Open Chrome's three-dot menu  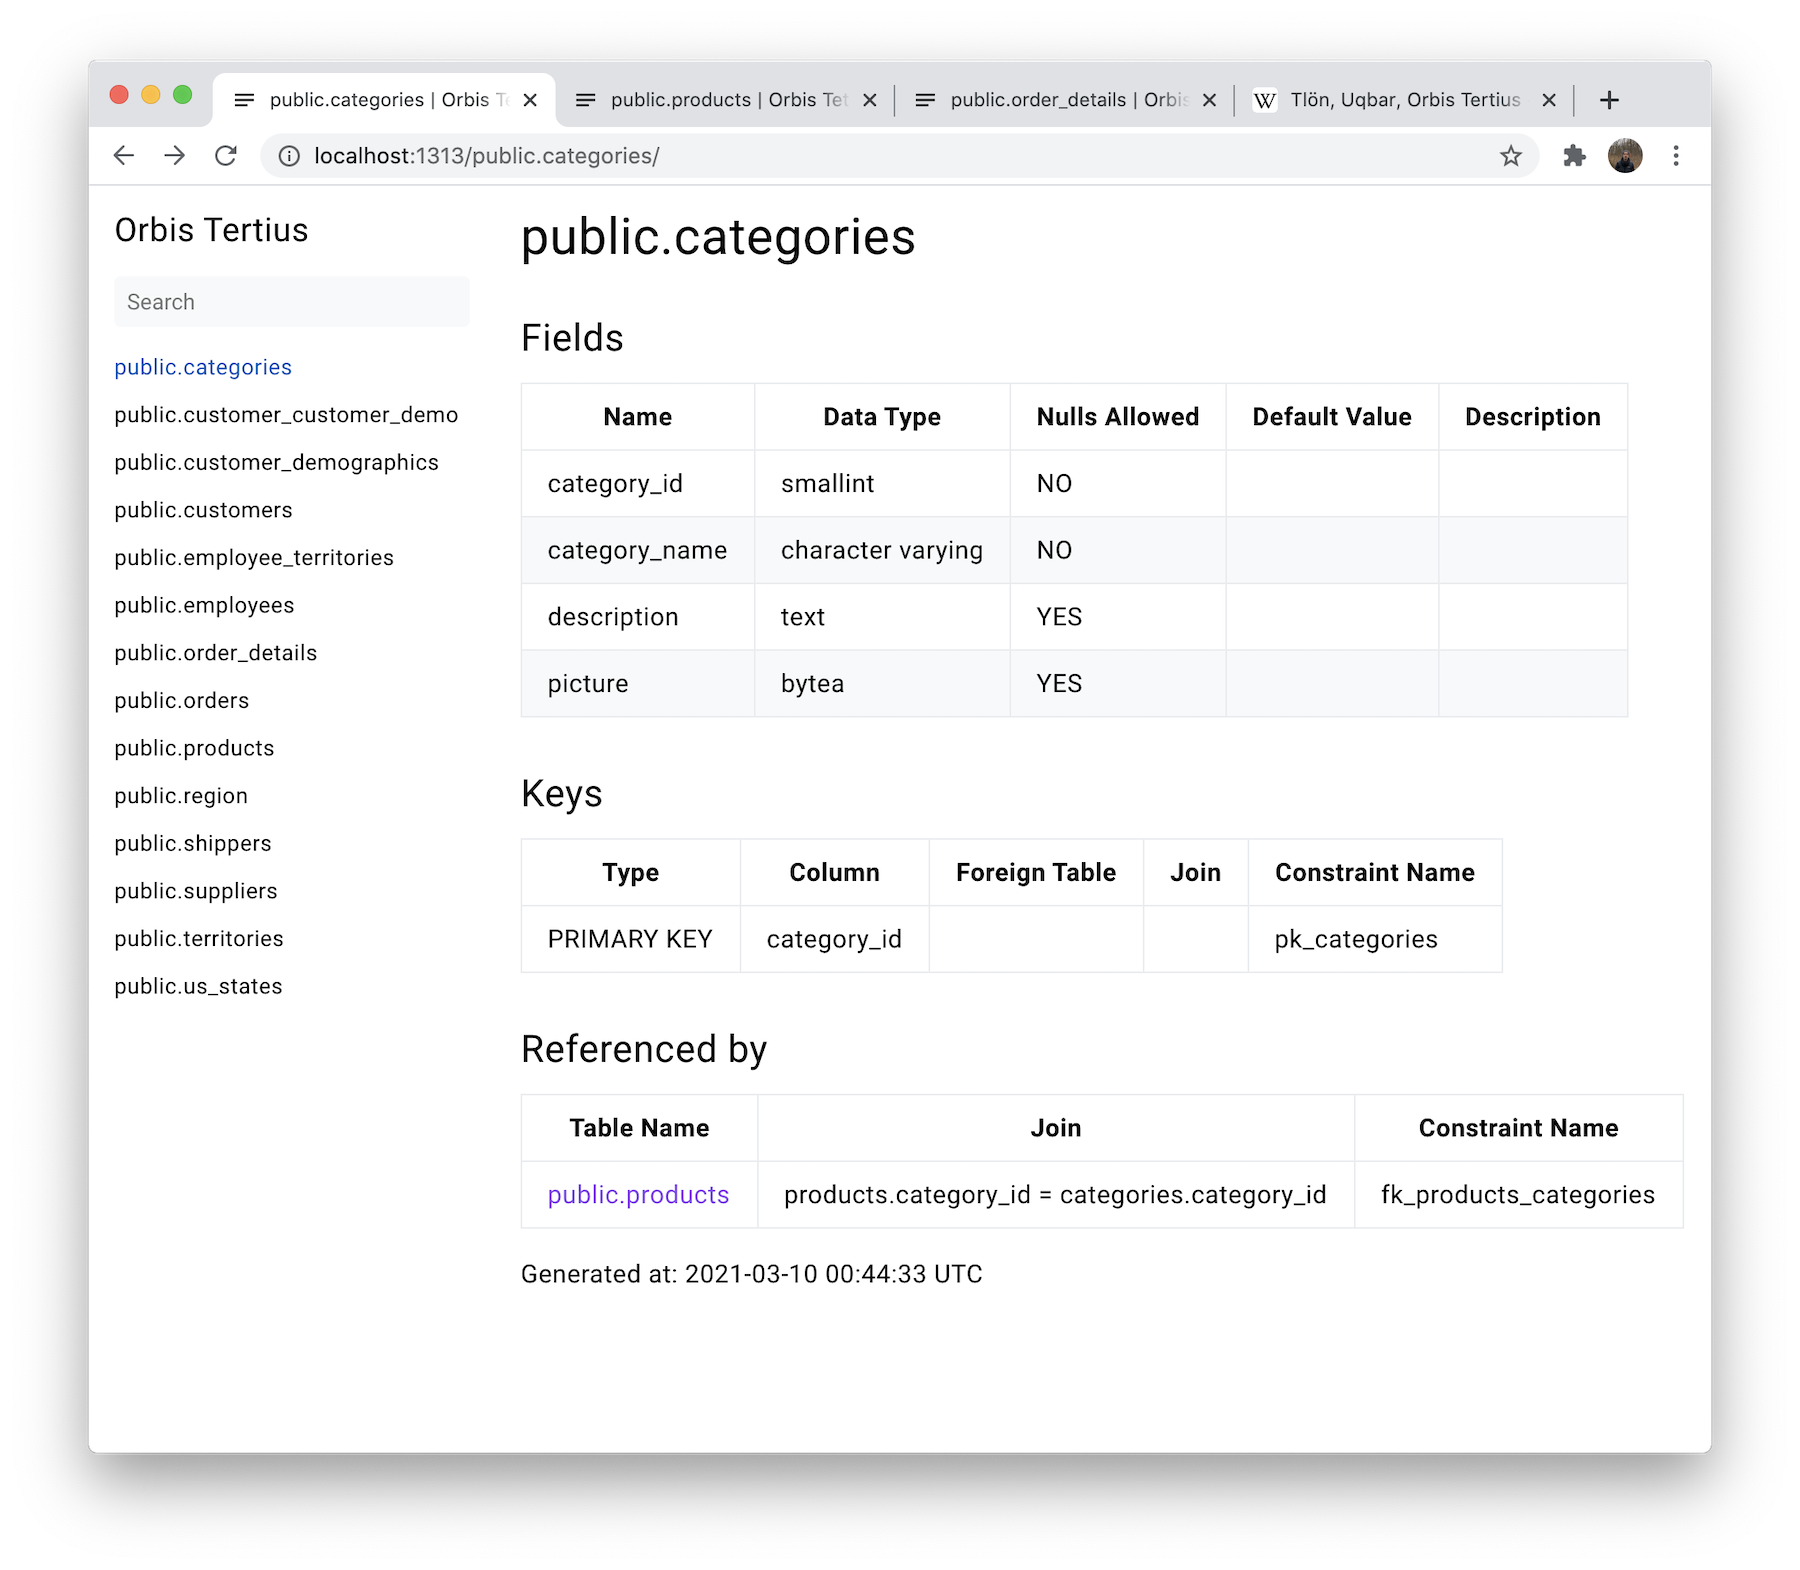(x=1676, y=155)
